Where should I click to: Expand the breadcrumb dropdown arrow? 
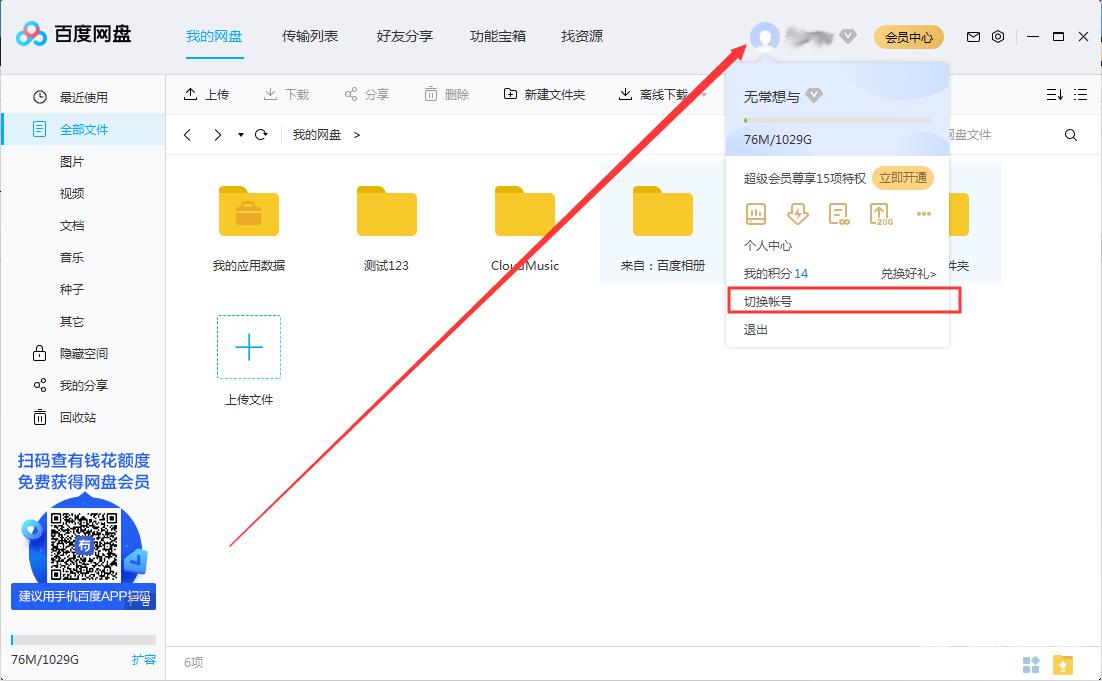240,134
